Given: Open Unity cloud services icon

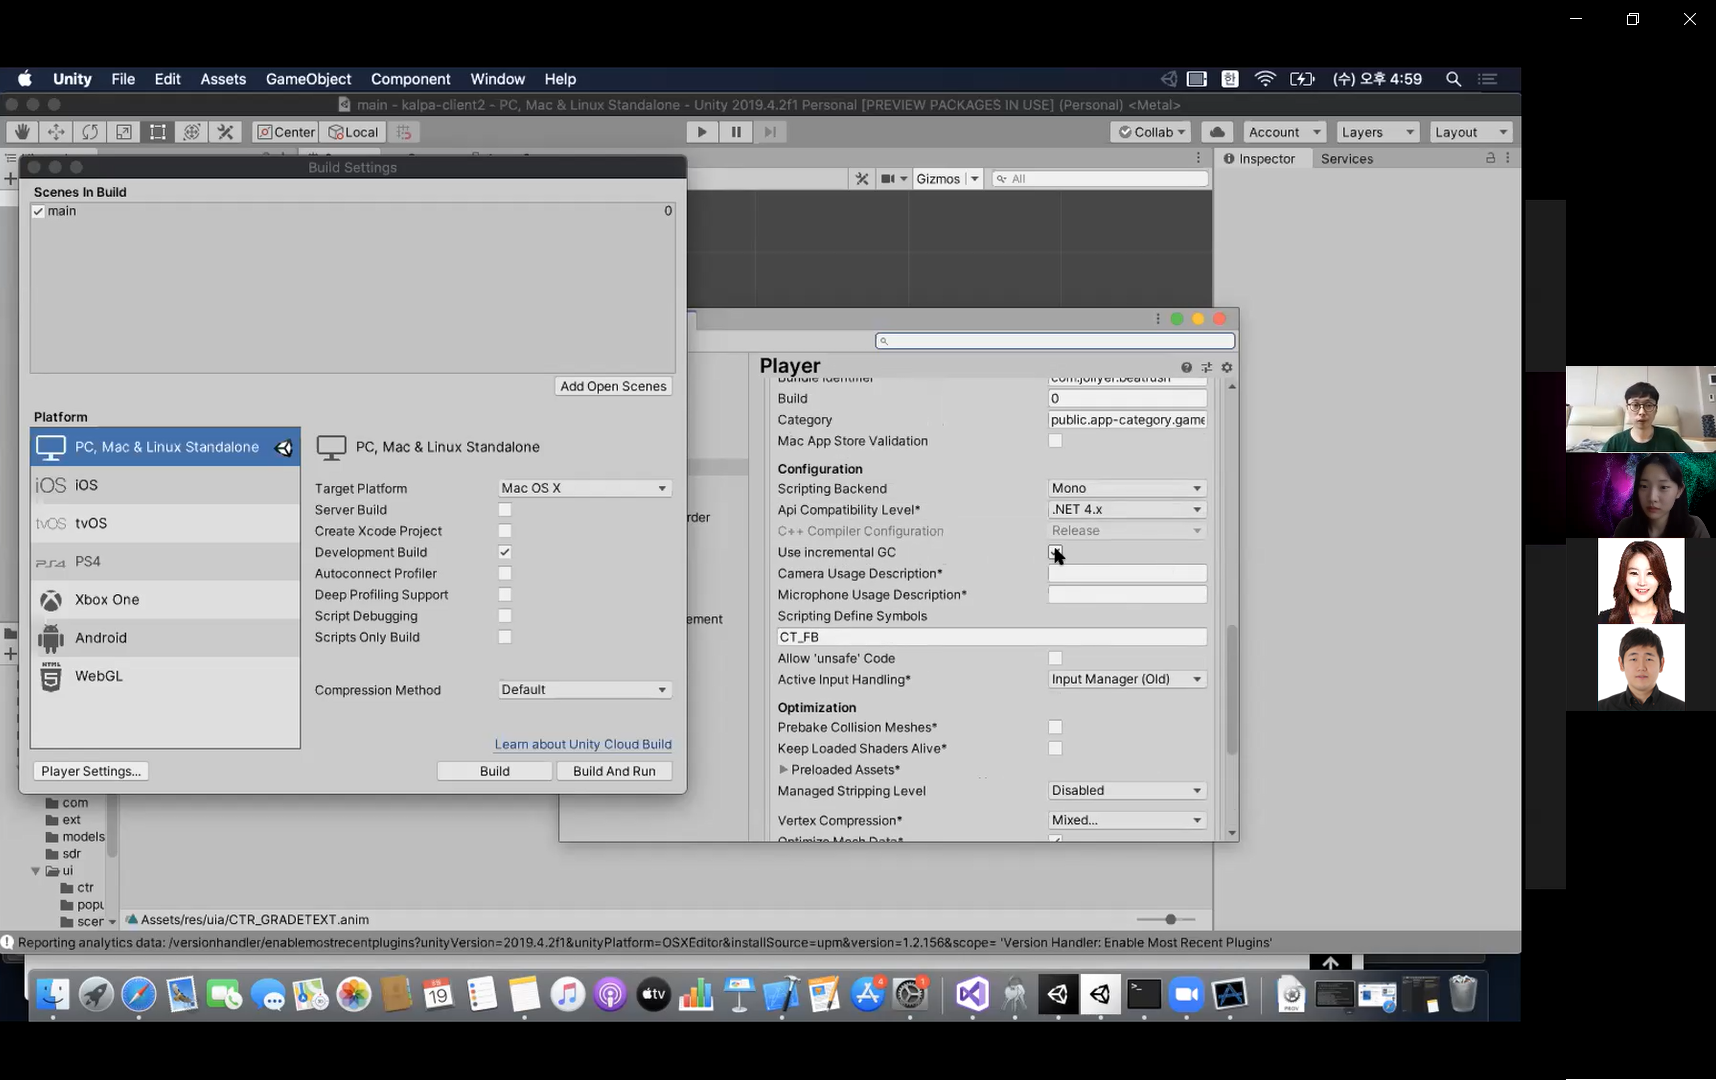Looking at the screenshot, I should coord(1217,132).
